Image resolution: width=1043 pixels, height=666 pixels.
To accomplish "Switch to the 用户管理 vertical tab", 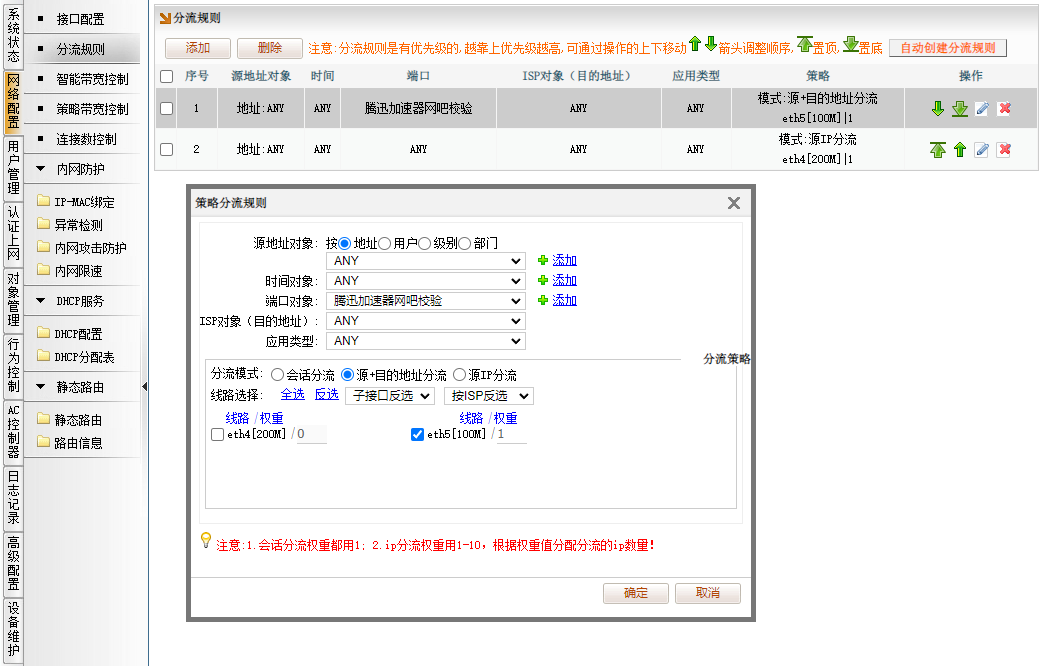I will tap(13, 168).
